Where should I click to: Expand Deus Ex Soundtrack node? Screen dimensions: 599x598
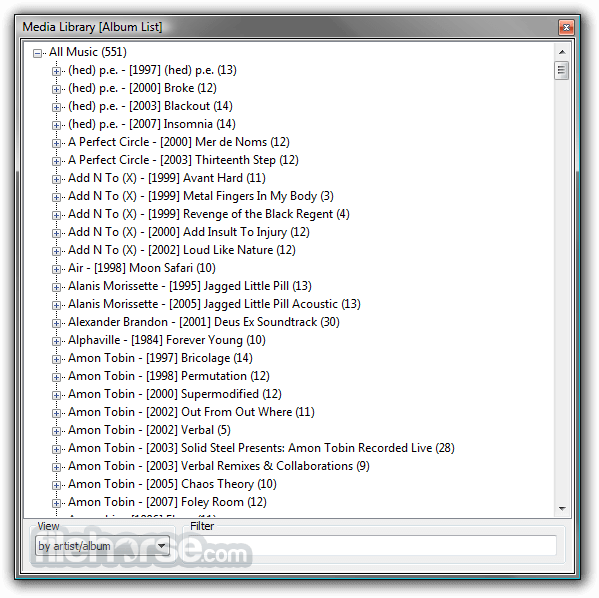click(56, 323)
